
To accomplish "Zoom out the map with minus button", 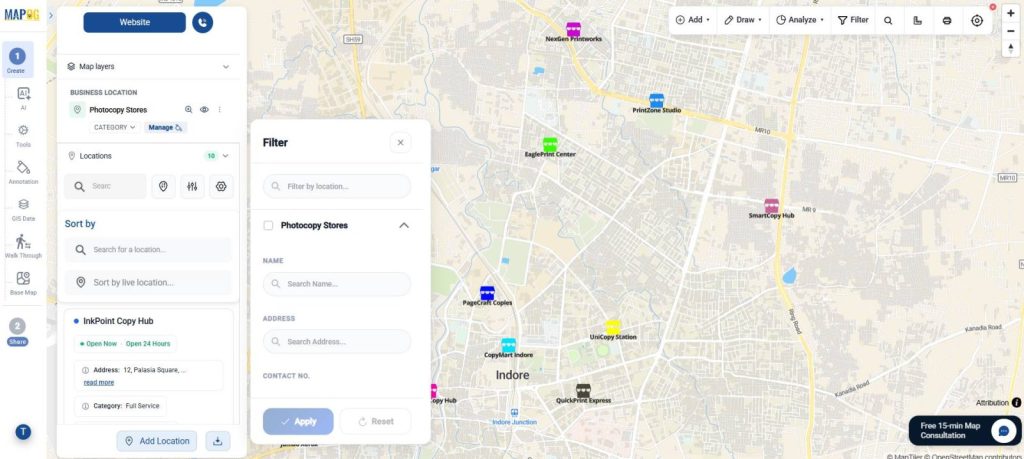I will click(1011, 31).
